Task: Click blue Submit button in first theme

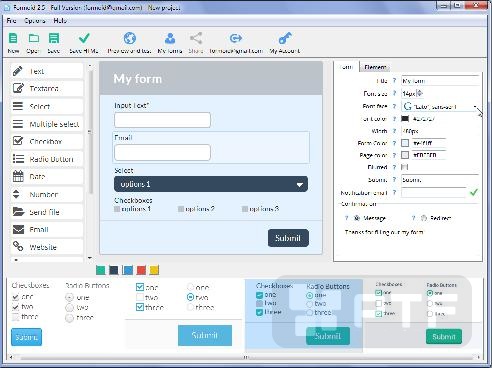Action: coord(26,337)
